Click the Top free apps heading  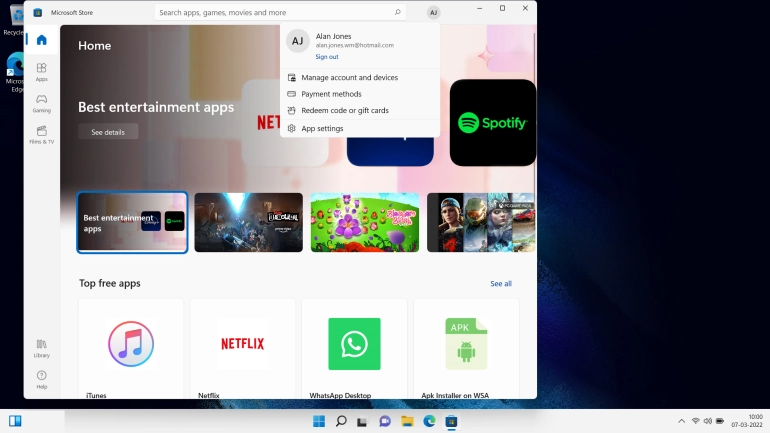[x=110, y=283]
